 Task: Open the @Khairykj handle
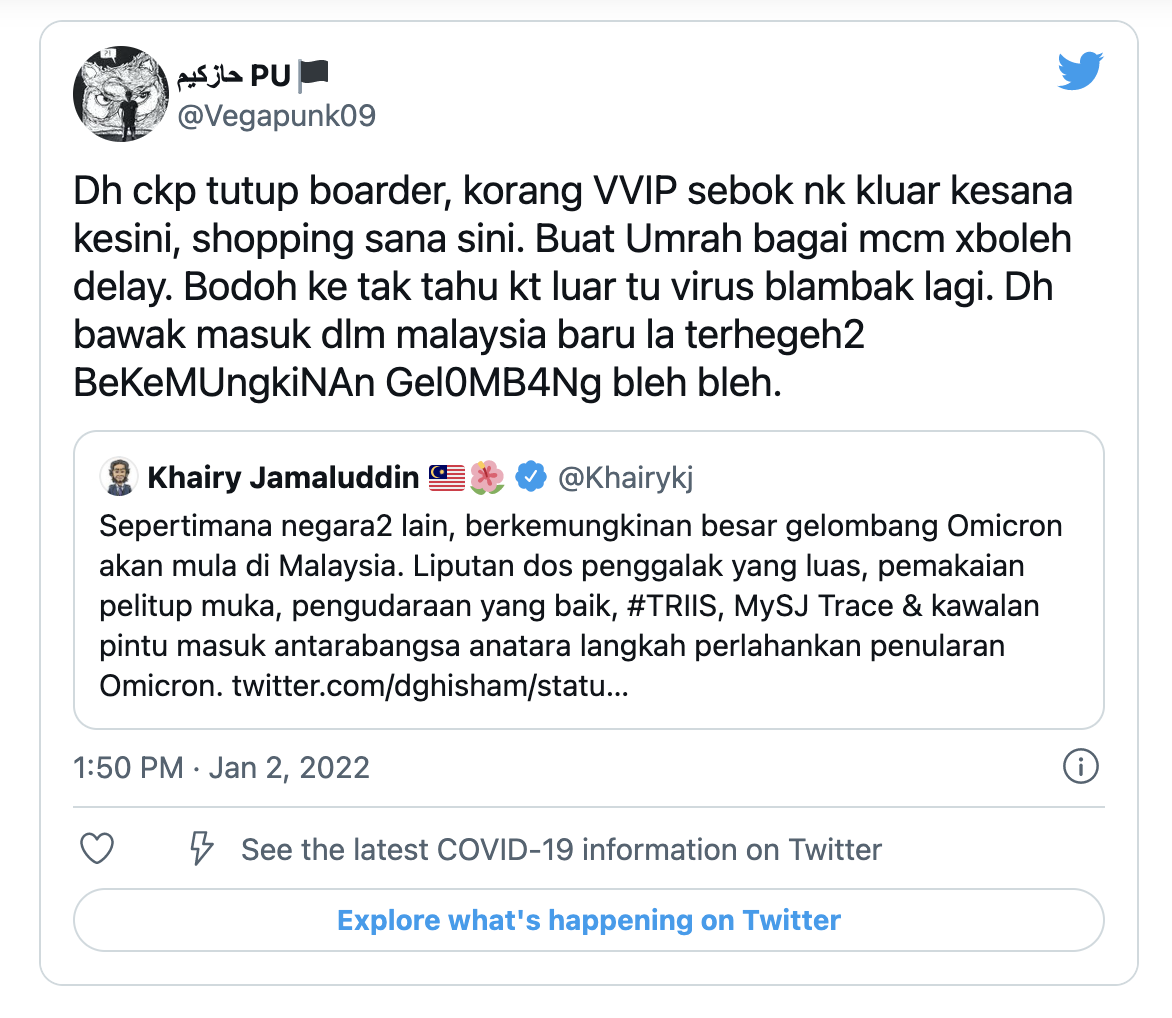(x=626, y=478)
